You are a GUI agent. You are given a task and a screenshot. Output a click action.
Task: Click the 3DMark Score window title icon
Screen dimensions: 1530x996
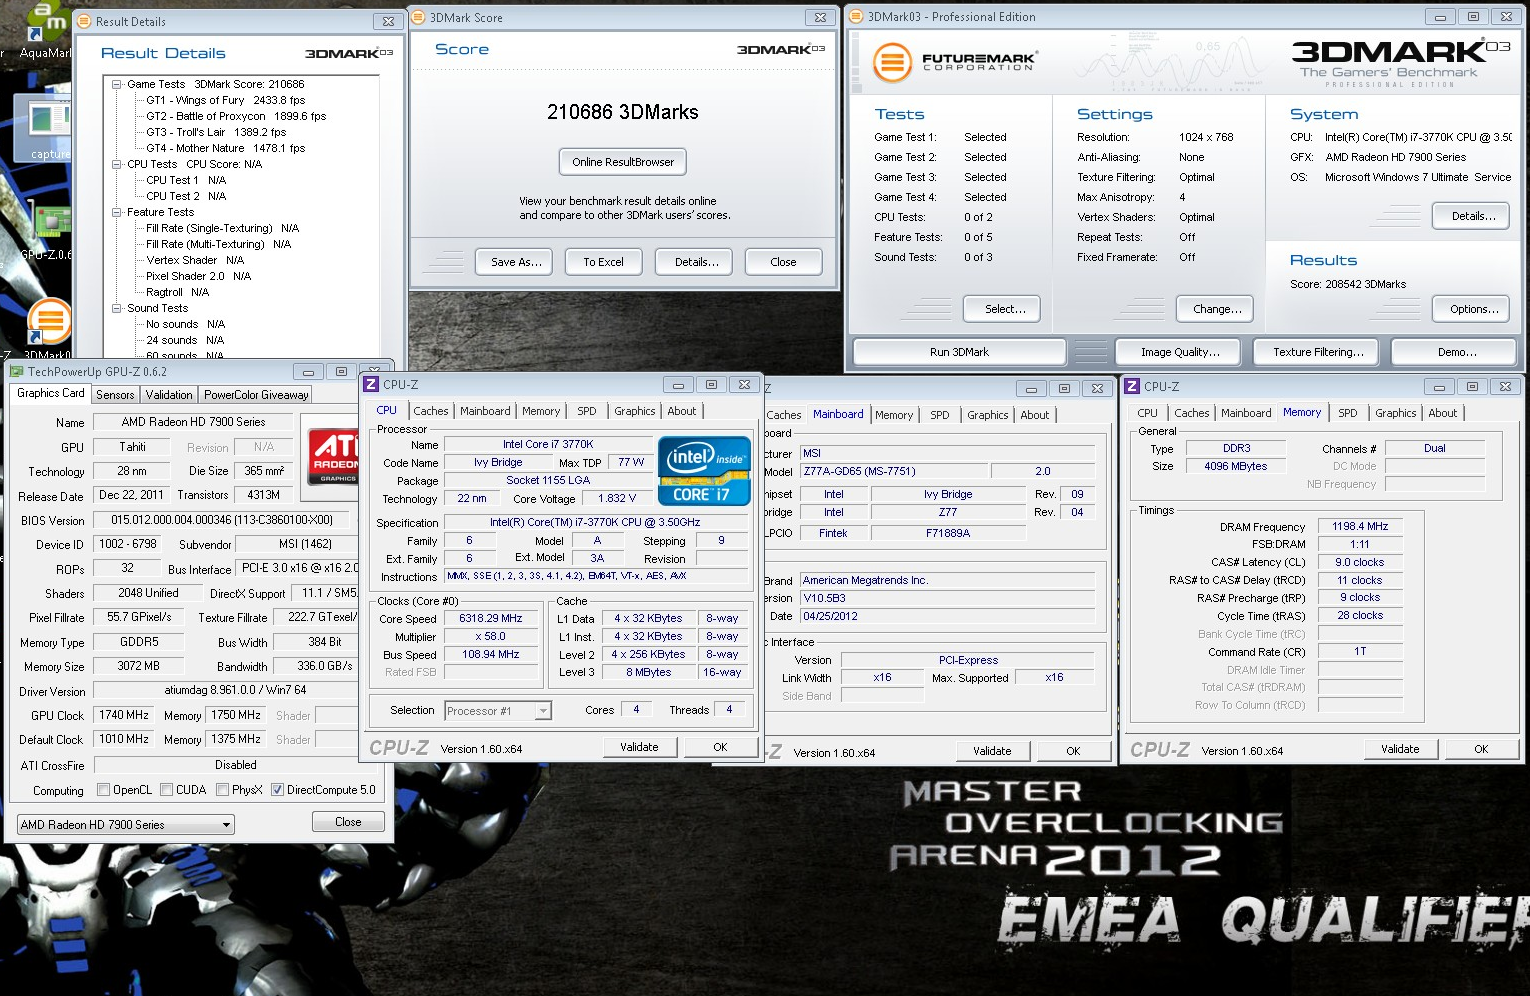419,17
